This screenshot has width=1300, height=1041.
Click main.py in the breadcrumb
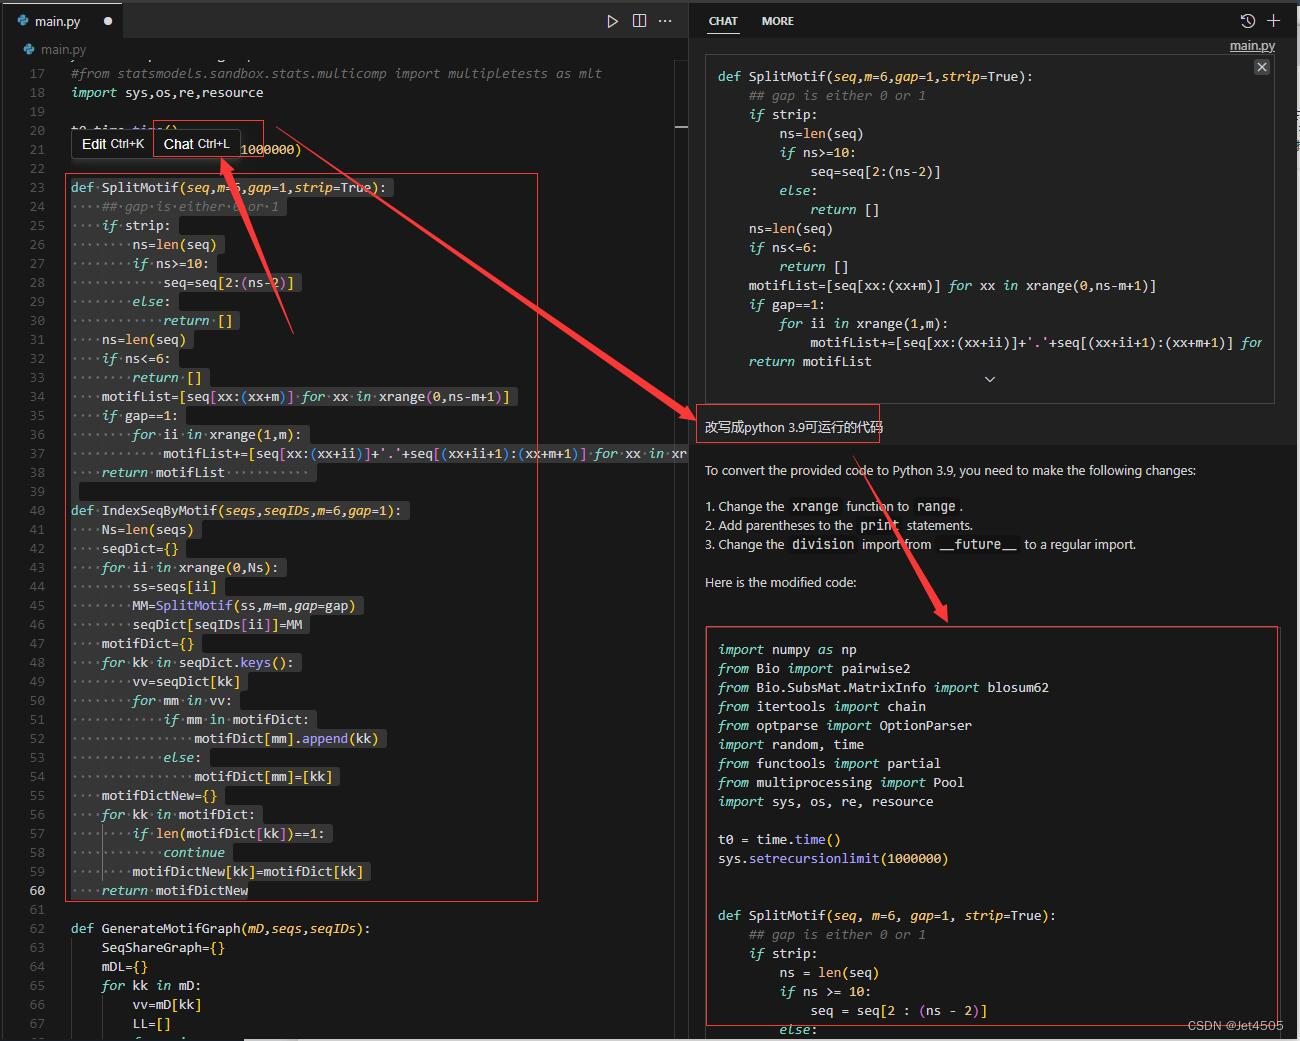[x=63, y=49]
